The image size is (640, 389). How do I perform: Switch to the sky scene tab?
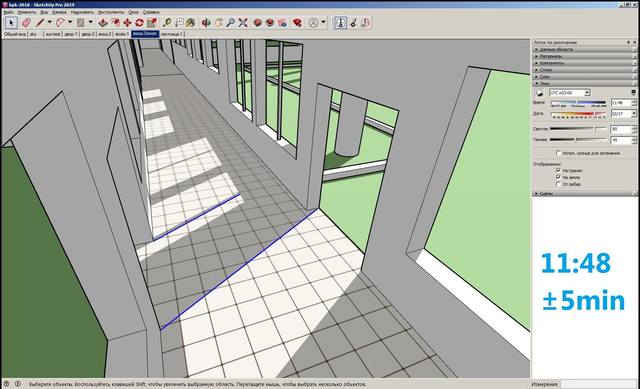pyautogui.click(x=33, y=34)
